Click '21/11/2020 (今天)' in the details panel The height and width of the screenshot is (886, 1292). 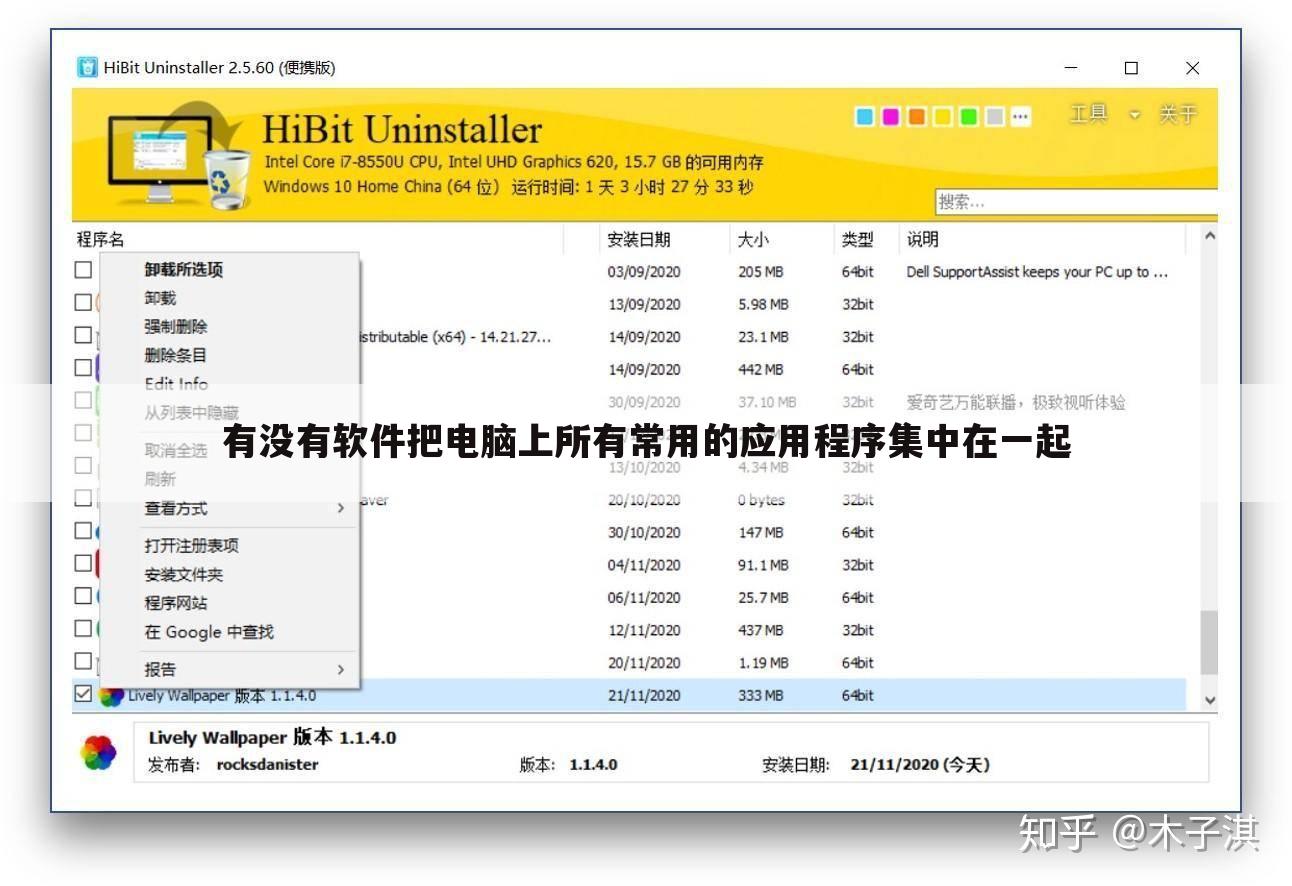pyautogui.click(x=920, y=765)
